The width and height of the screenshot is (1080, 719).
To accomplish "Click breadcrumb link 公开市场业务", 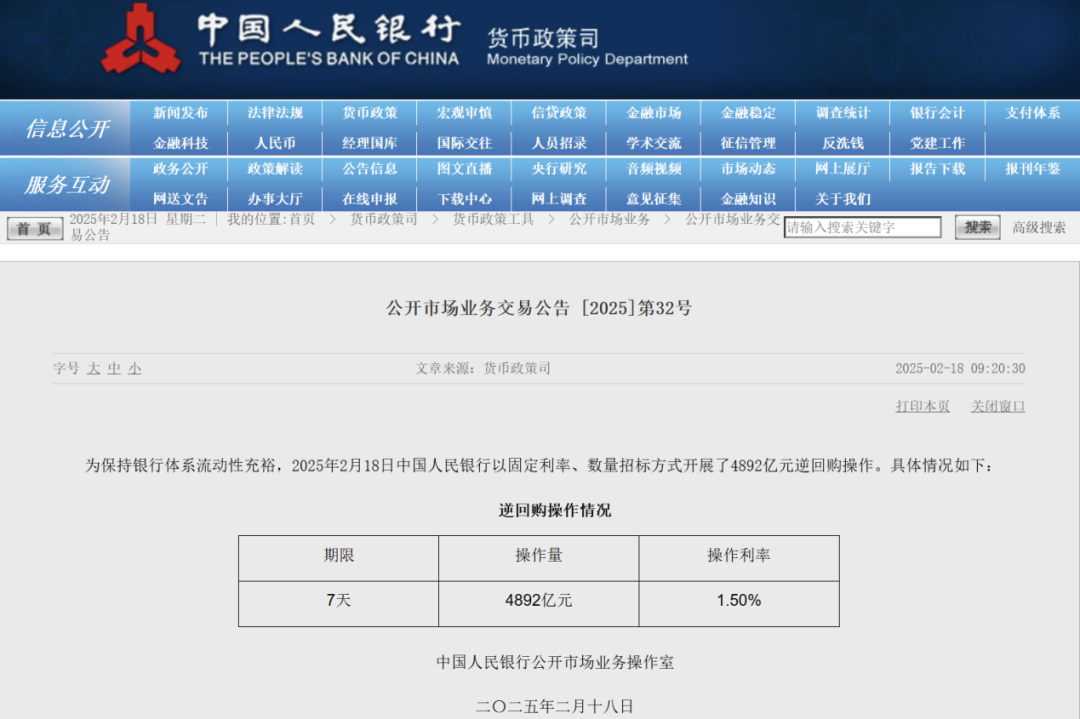I will [610, 220].
